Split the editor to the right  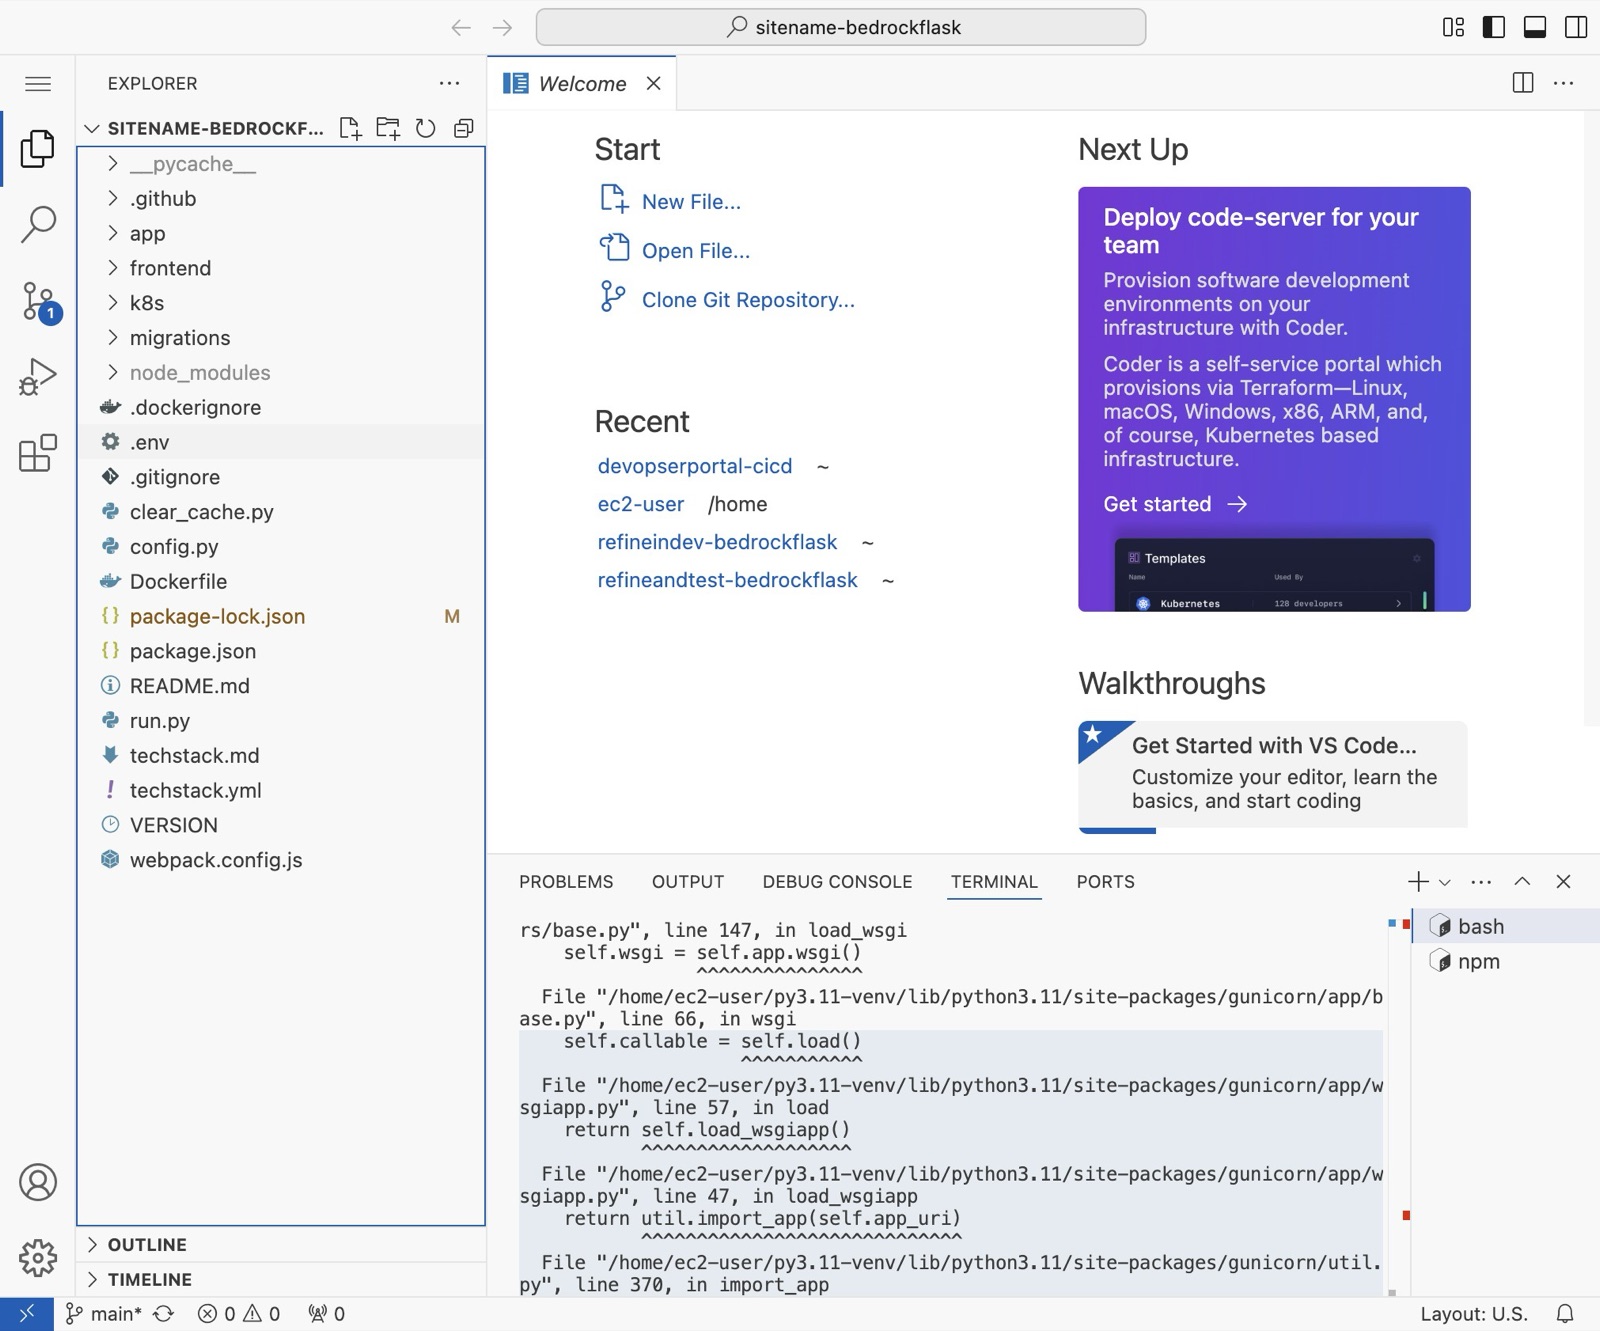[1523, 83]
